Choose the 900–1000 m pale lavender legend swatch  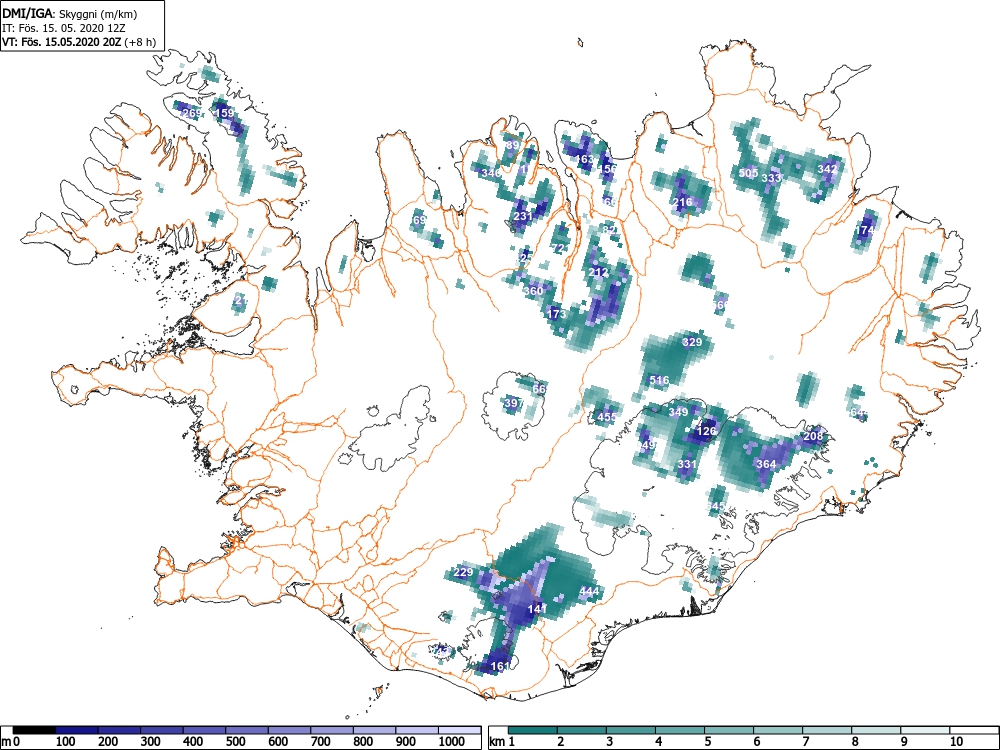coord(417,730)
